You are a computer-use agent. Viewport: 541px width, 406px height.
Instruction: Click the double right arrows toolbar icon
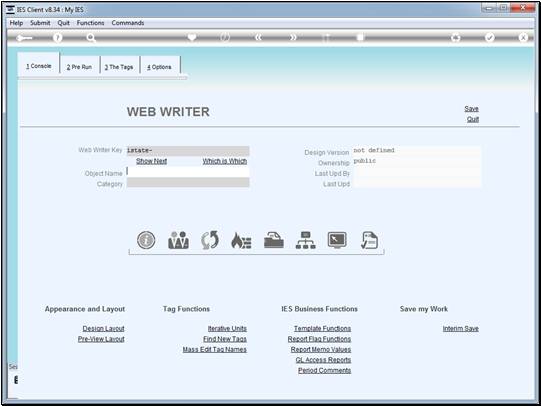pyautogui.click(x=293, y=37)
